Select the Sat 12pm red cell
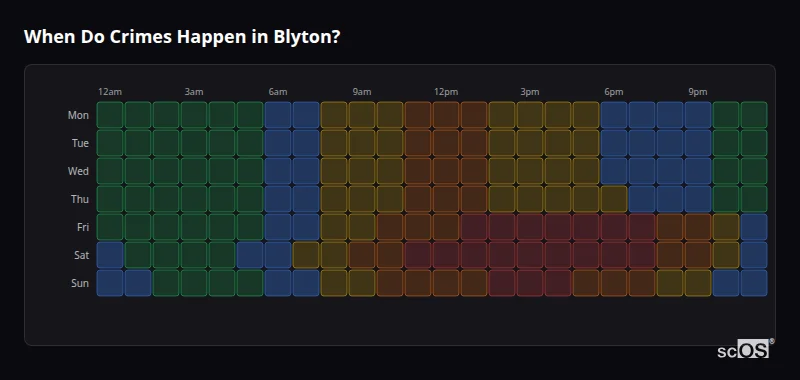Image resolution: width=800 pixels, height=380 pixels. pyautogui.click(x=446, y=255)
